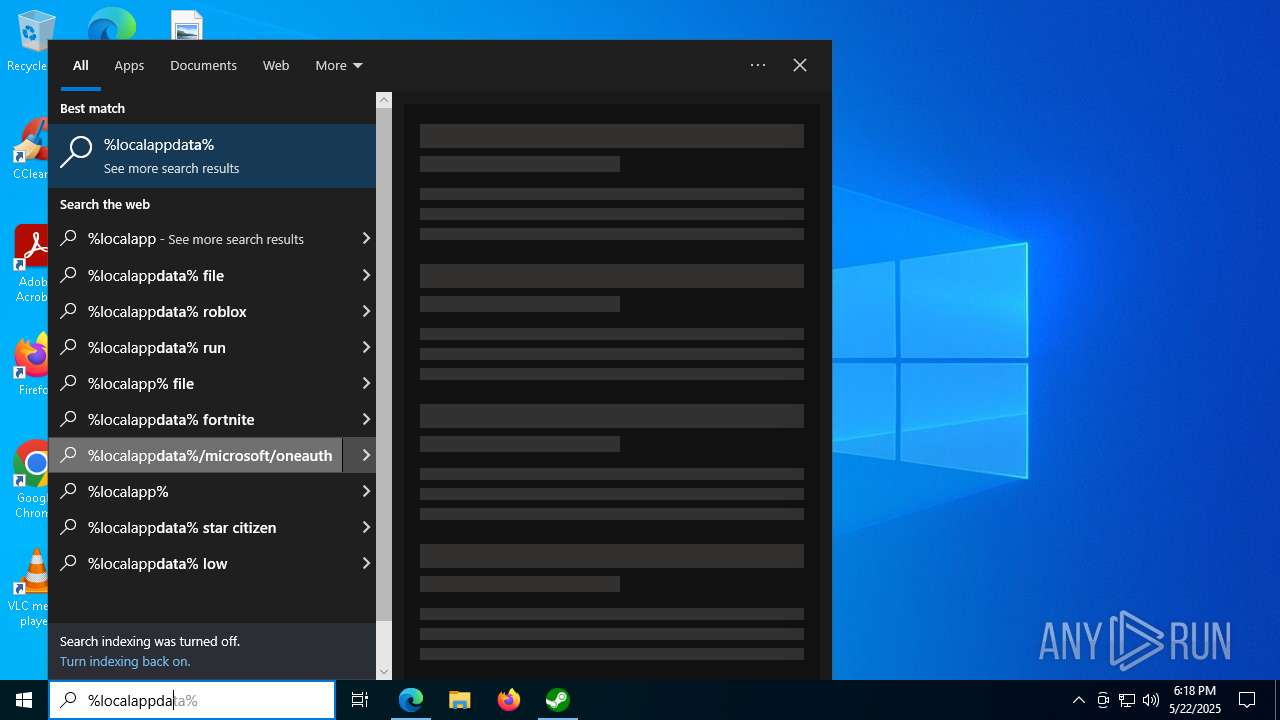
Task: Open the %localappdata% best match result
Action: coord(212,156)
